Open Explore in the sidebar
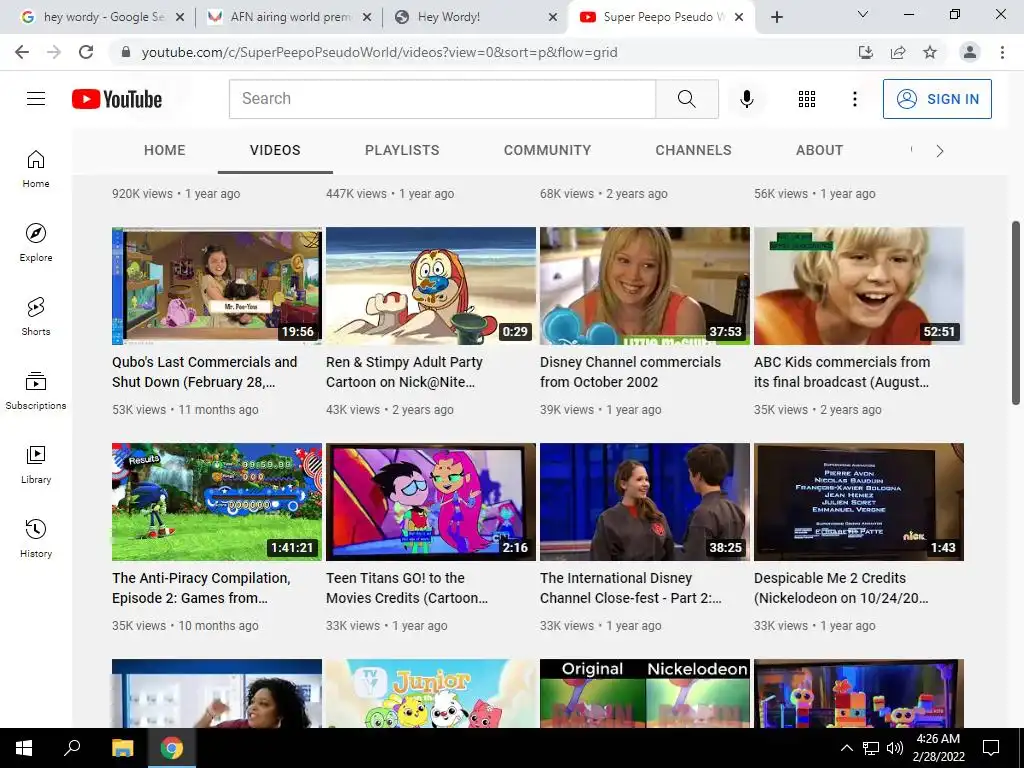 click(x=36, y=243)
